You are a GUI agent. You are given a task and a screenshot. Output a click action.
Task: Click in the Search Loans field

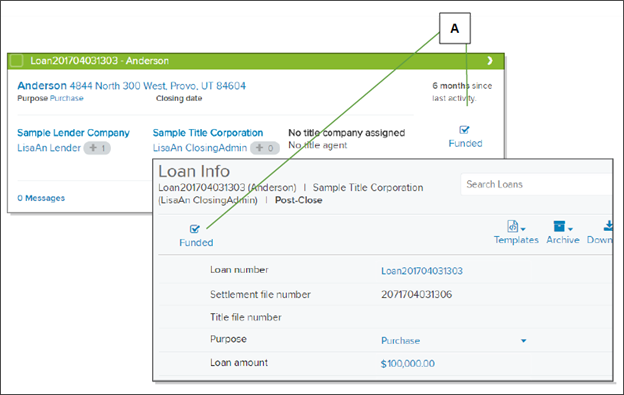coord(536,184)
